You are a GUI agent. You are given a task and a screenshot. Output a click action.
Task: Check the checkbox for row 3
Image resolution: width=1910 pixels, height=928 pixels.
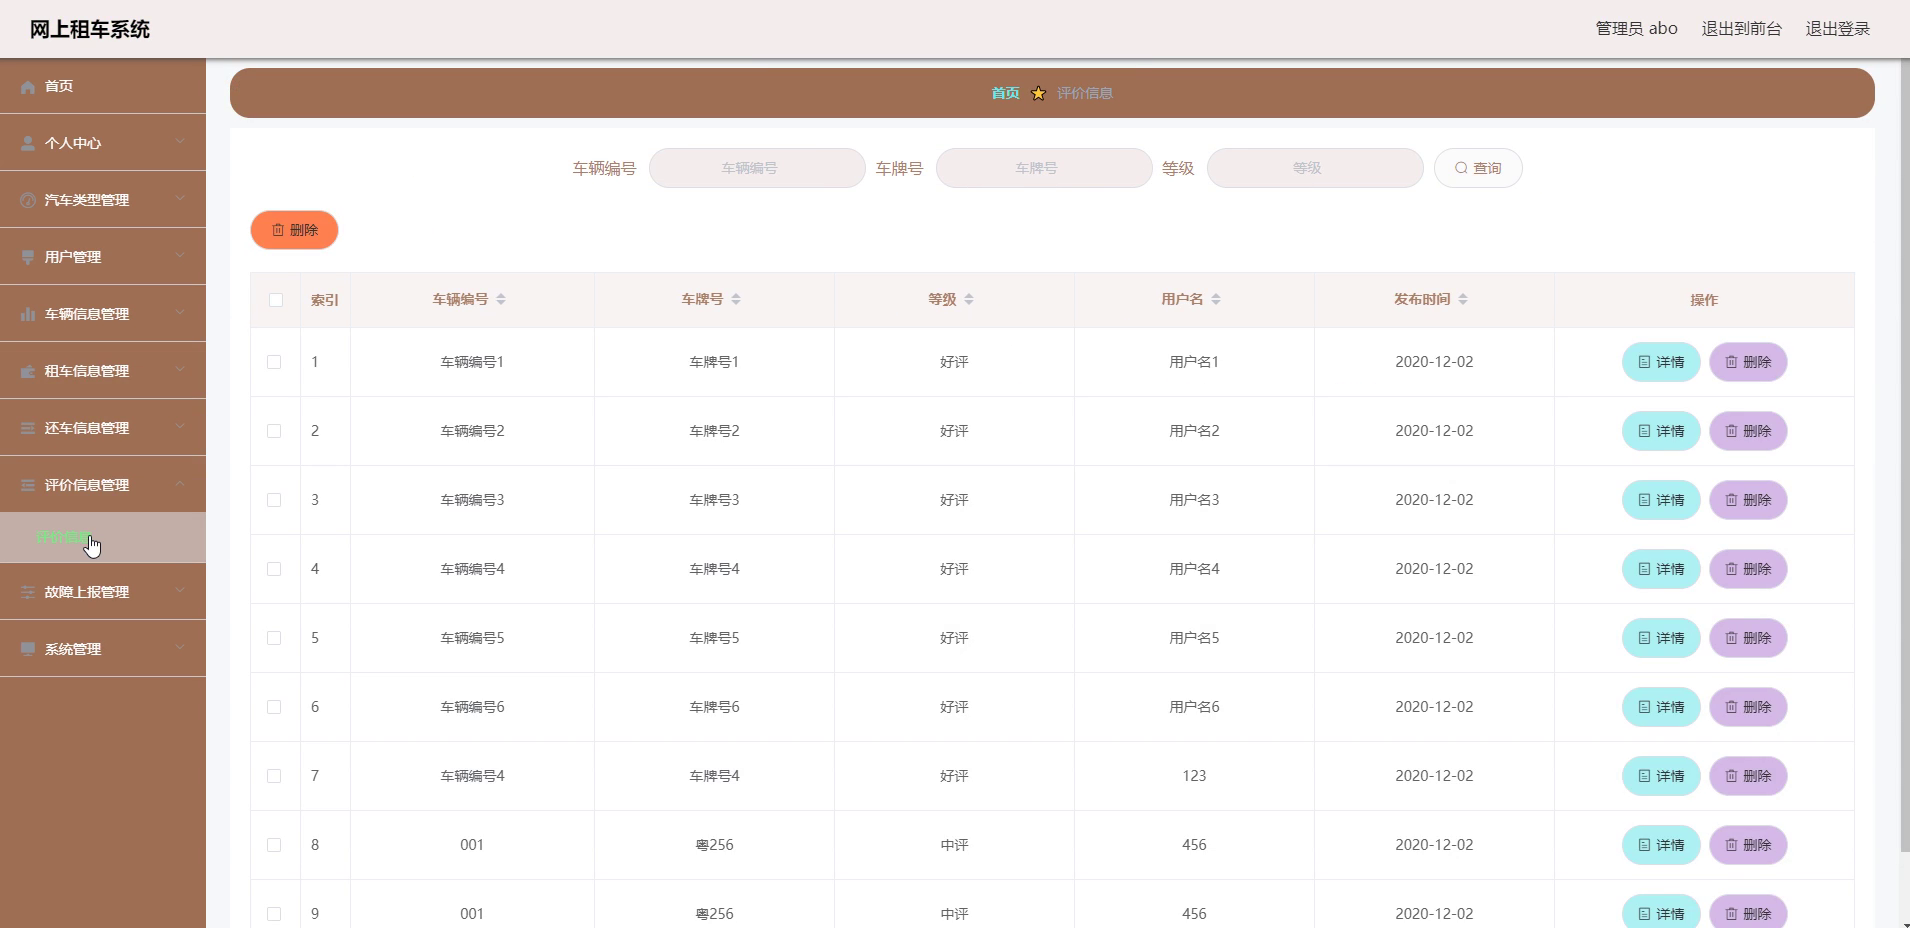[x=274, y=500]
